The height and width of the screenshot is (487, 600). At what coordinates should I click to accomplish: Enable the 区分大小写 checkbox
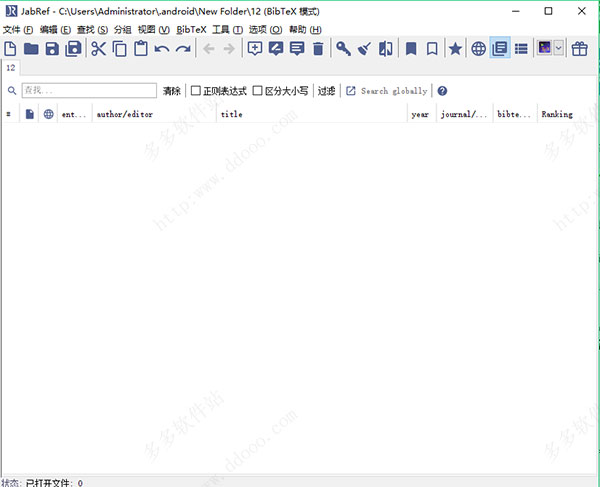(x=258, y=91)
